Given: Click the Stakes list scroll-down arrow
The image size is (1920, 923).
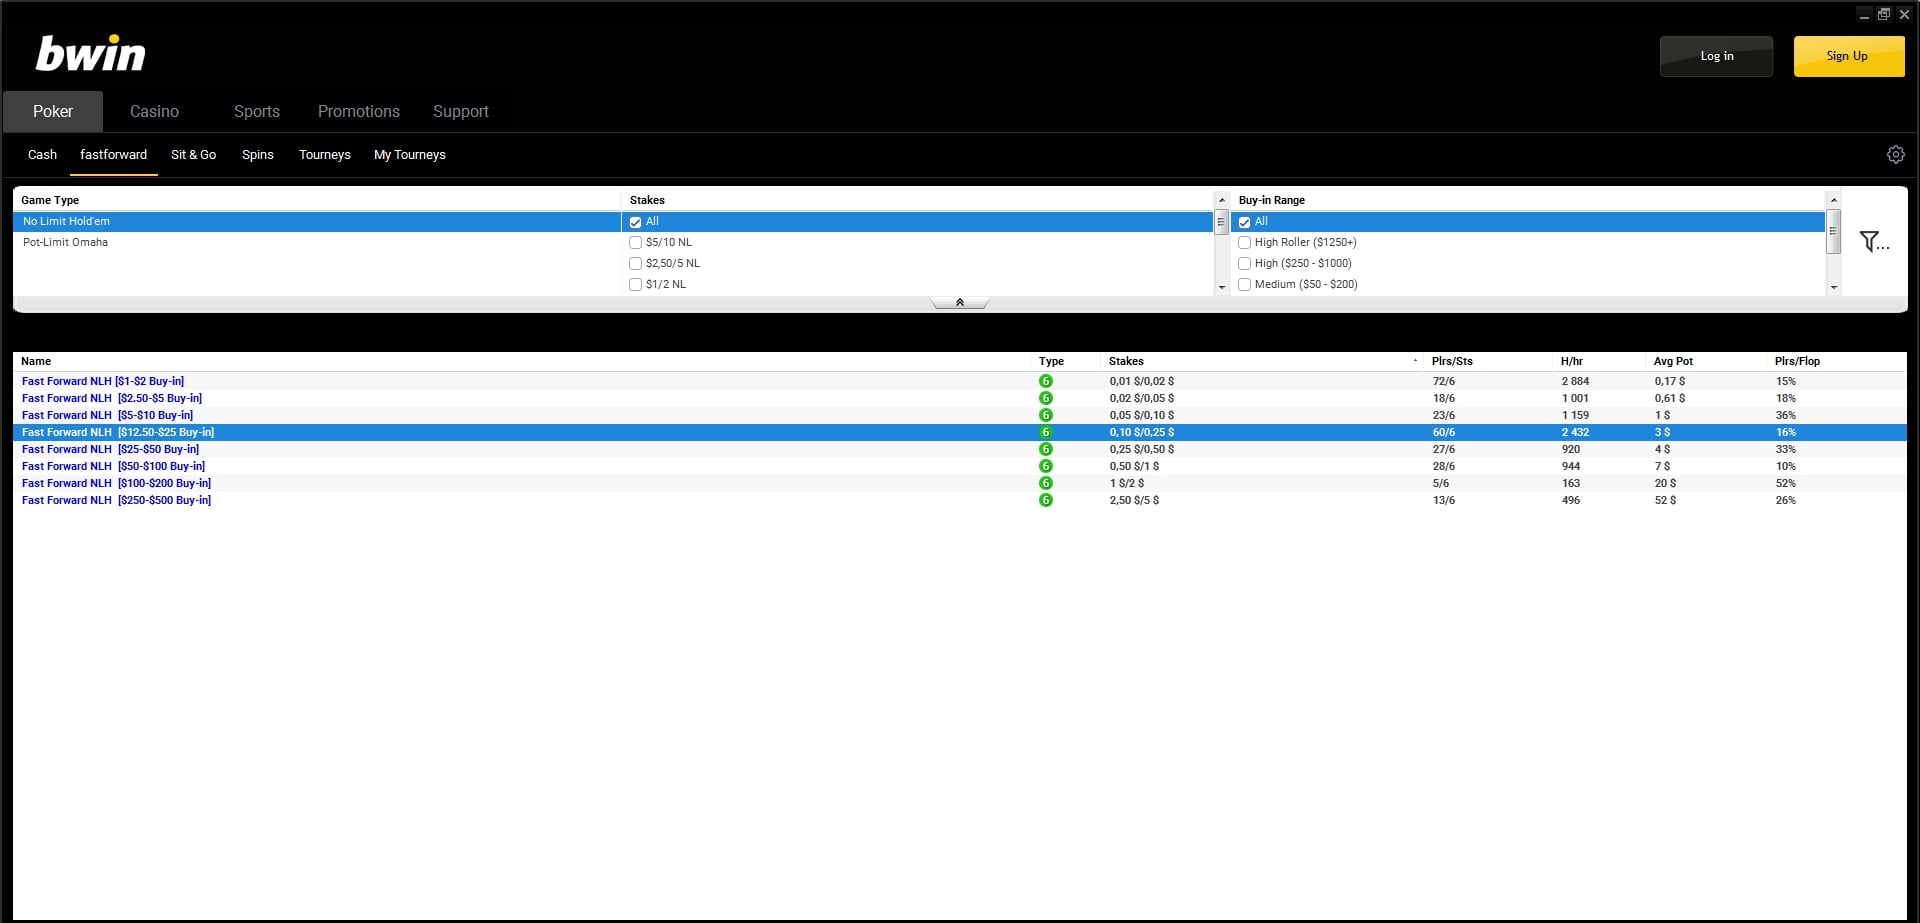Looking at the screenshot, I should click(1221, 287).
